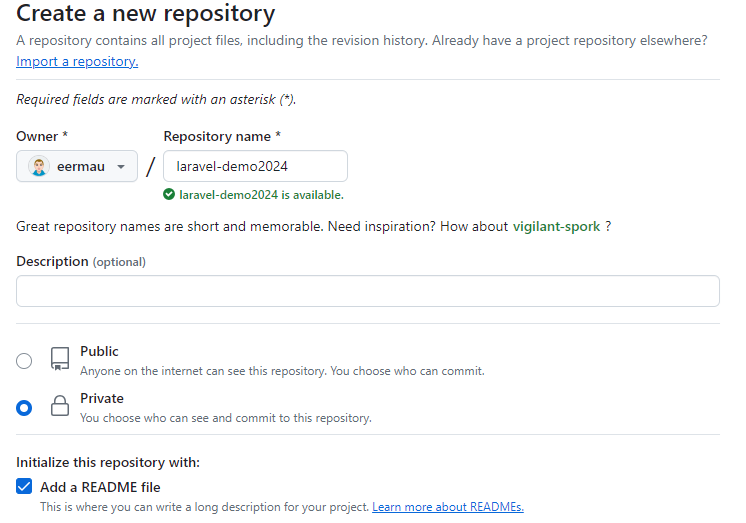Click the Add a README file label
746x523 pixels.
(x=100, y=487)
